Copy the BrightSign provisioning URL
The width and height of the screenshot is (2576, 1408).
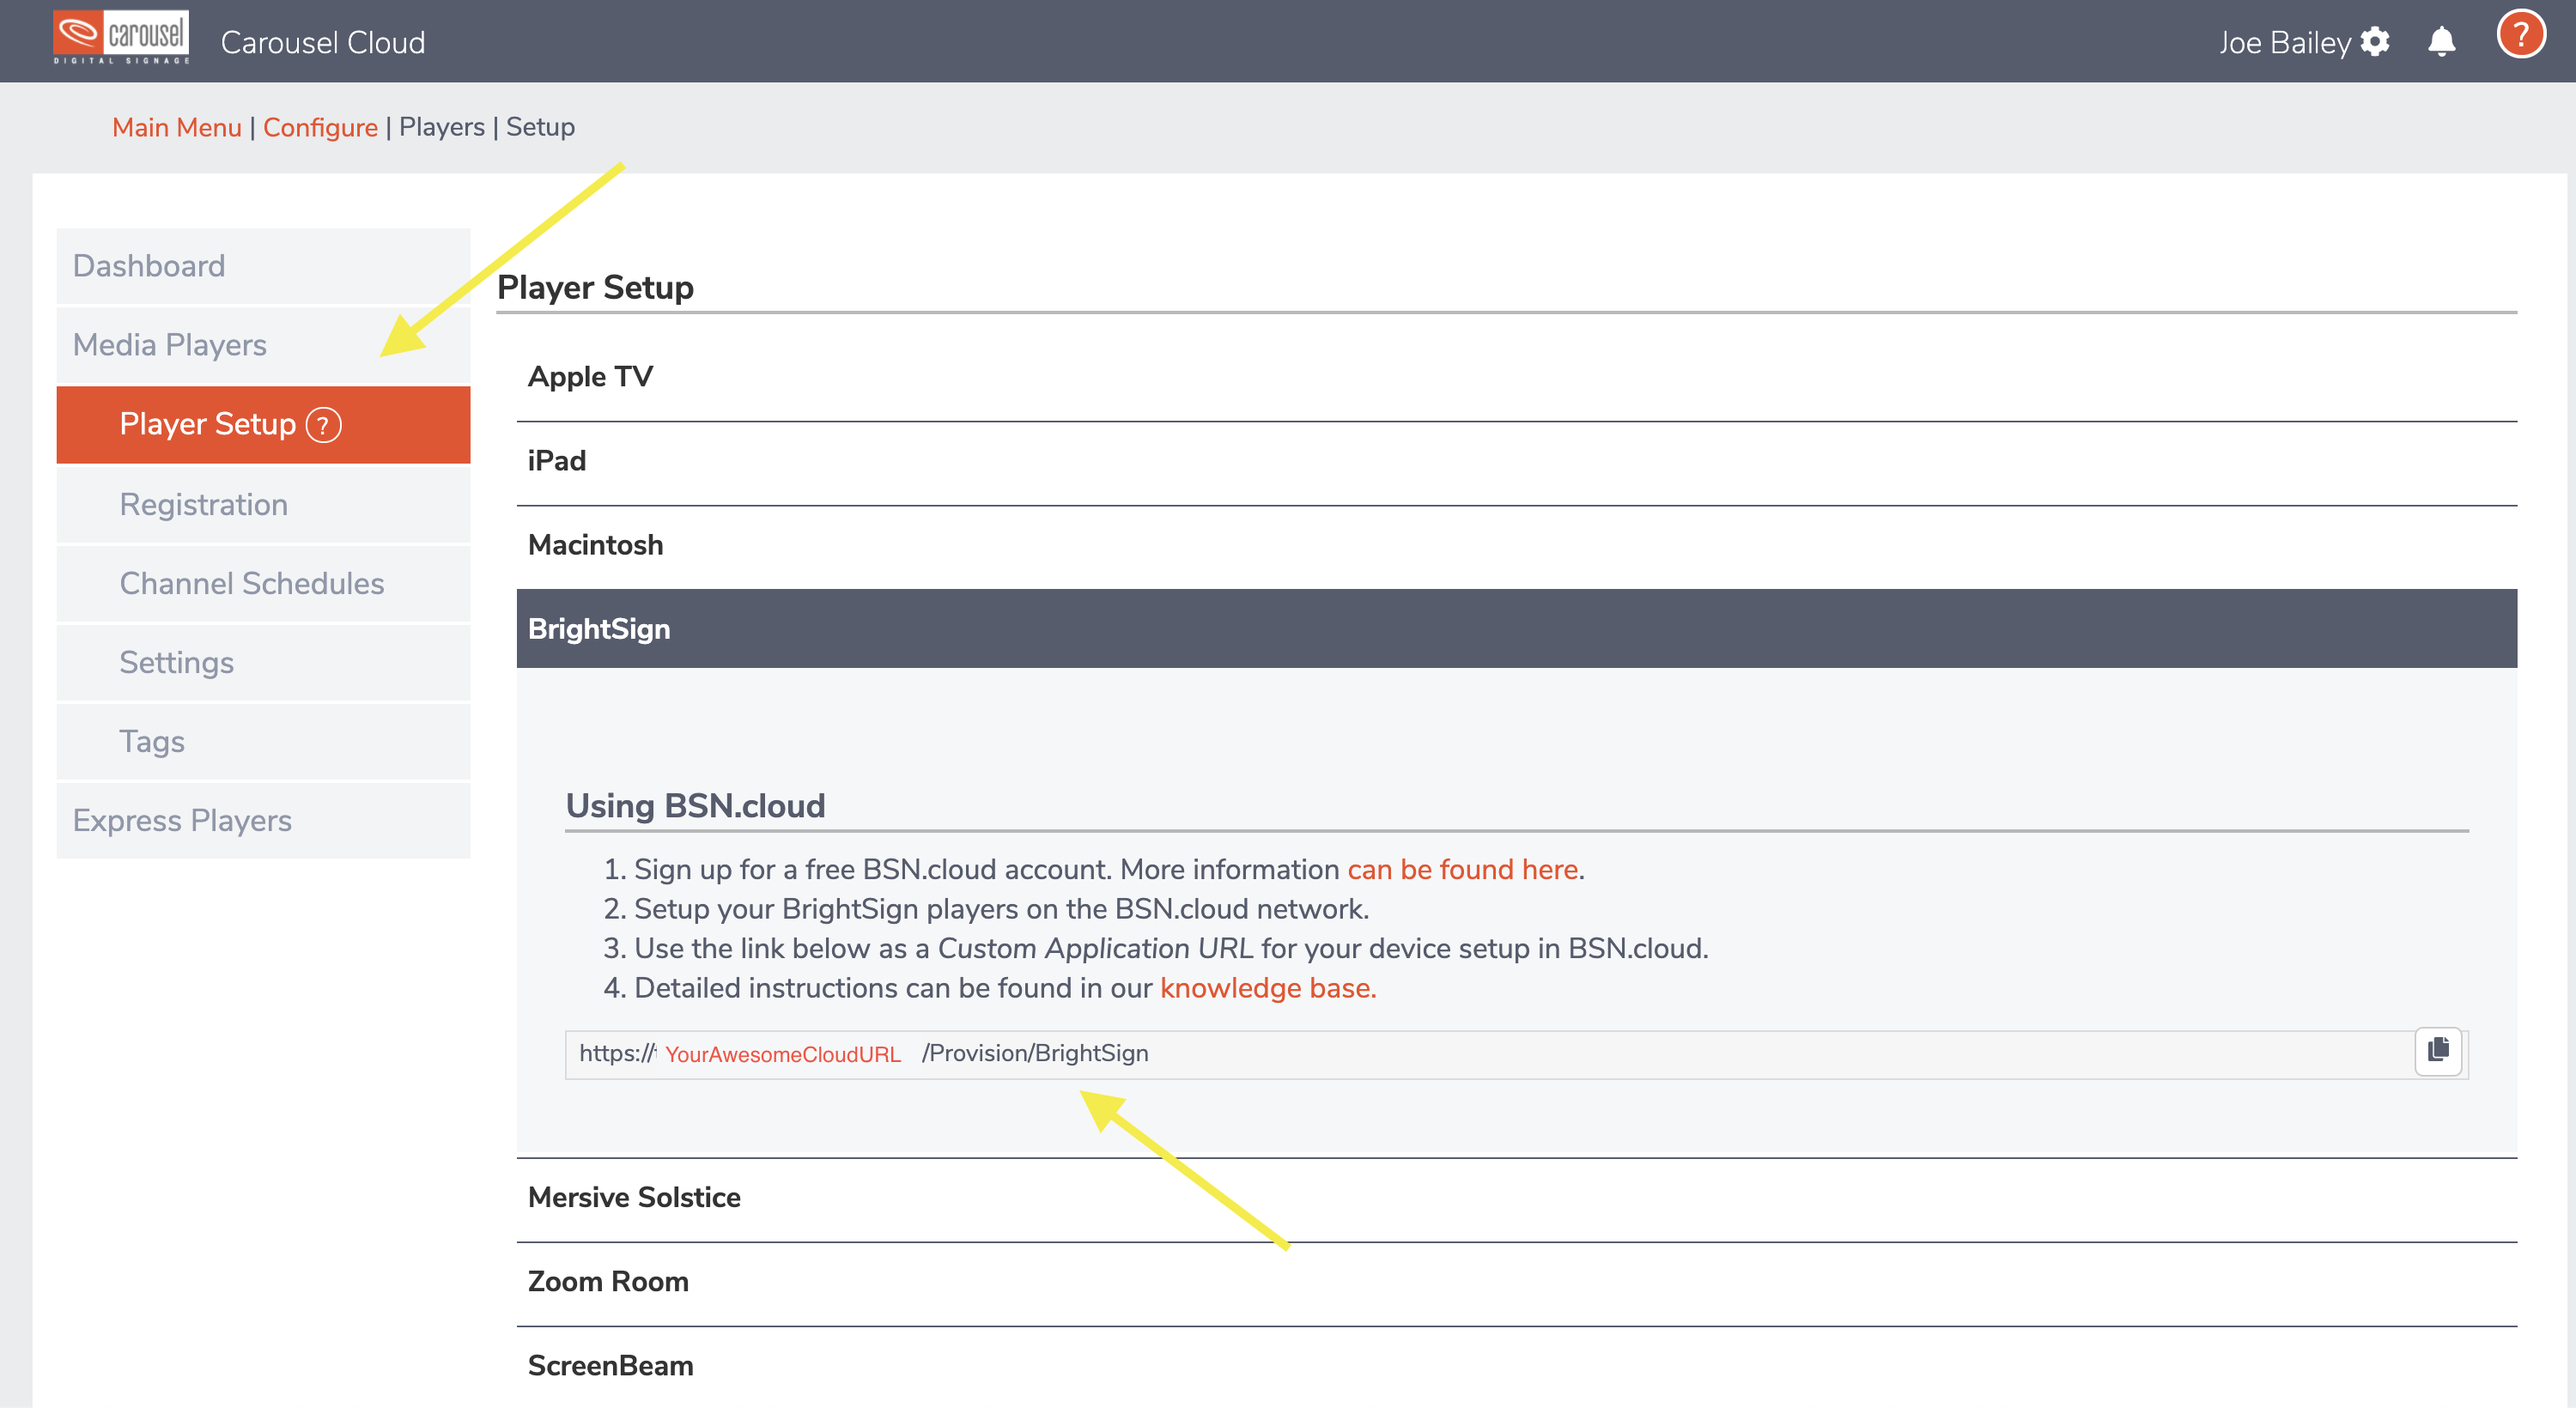pyautogui.click(x=2438, y=1051)
